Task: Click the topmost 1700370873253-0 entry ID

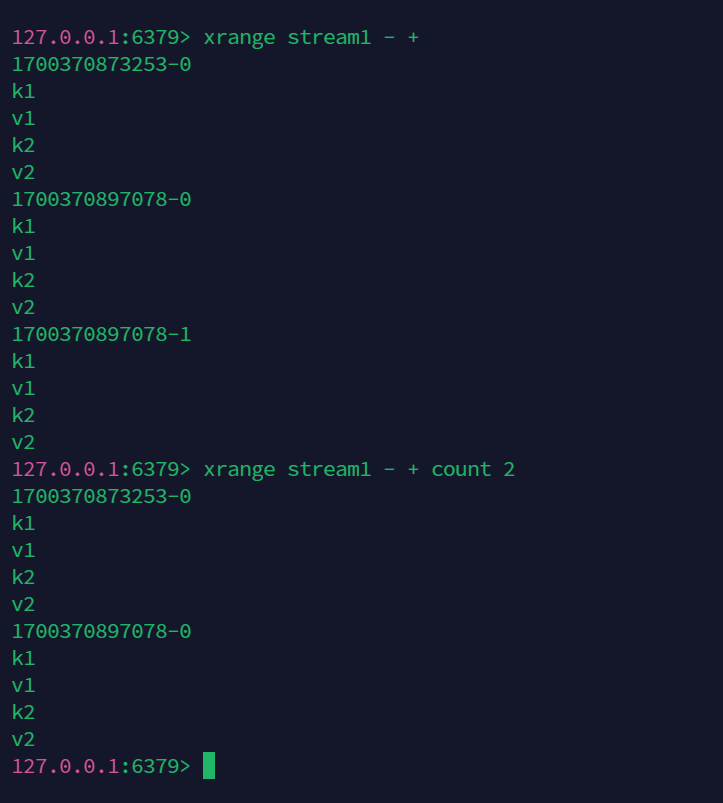Action: coord(101,65)
